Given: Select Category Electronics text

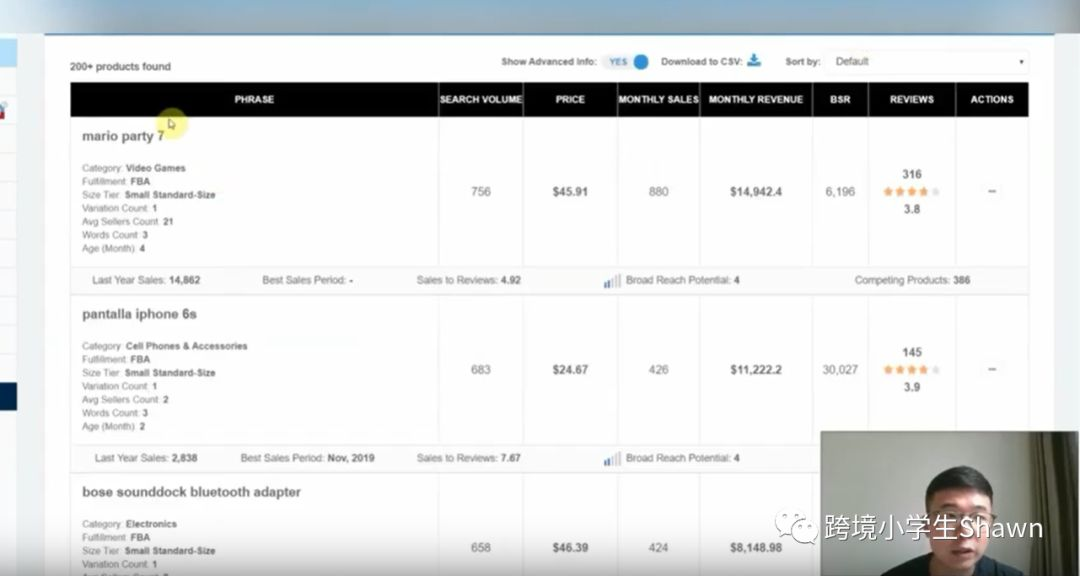Looking at the screenshot, I should [x=129, y=524].
